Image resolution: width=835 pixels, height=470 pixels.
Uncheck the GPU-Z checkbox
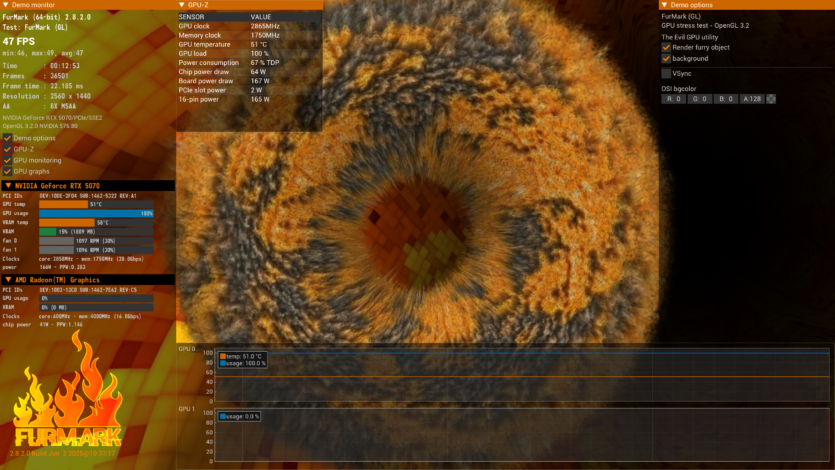(7, 149)
